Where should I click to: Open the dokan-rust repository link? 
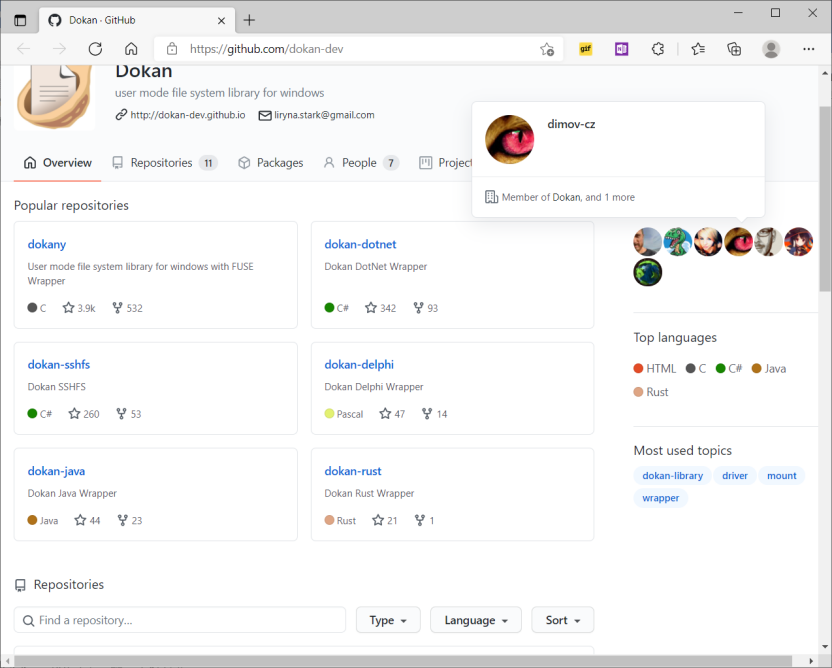click(353, 471)
